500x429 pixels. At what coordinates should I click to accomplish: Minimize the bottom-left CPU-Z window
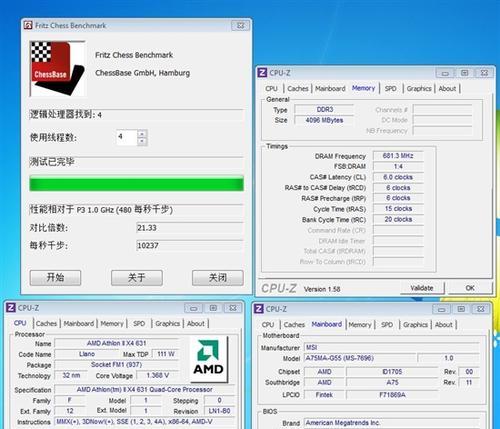point(194,308)
